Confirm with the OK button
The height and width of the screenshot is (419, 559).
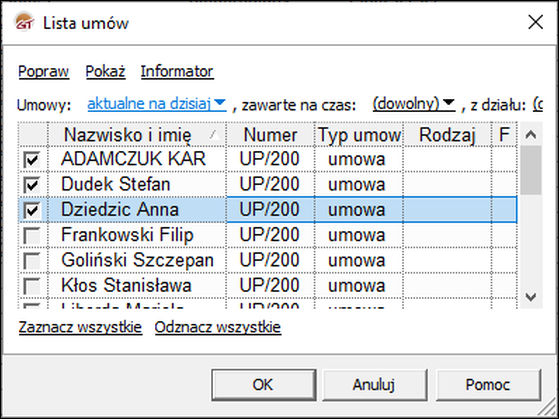tap(263, 385)
